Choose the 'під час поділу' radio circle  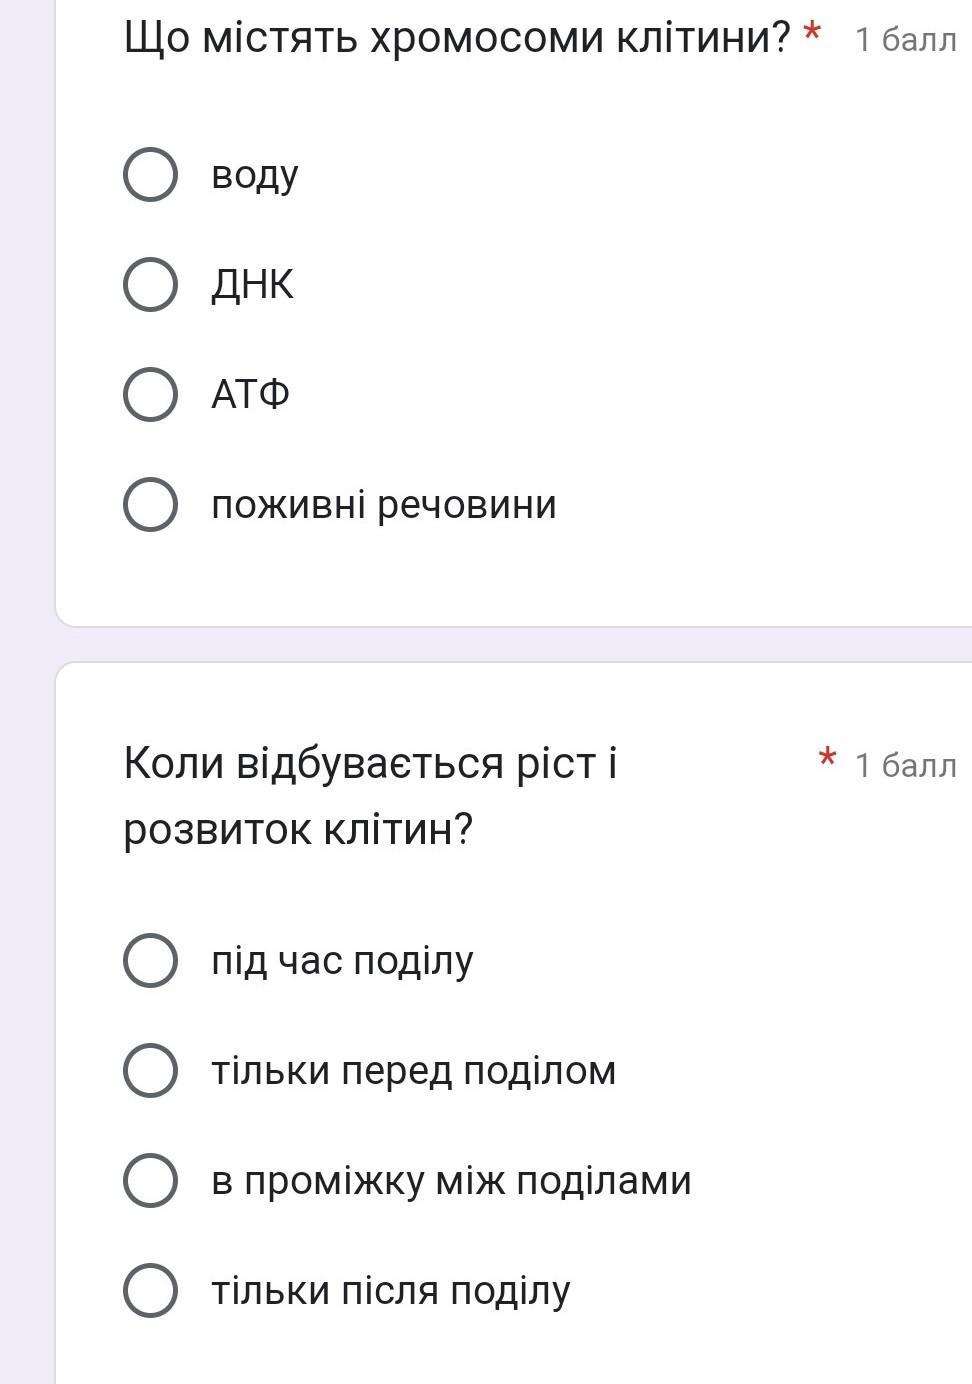point(151,961)
